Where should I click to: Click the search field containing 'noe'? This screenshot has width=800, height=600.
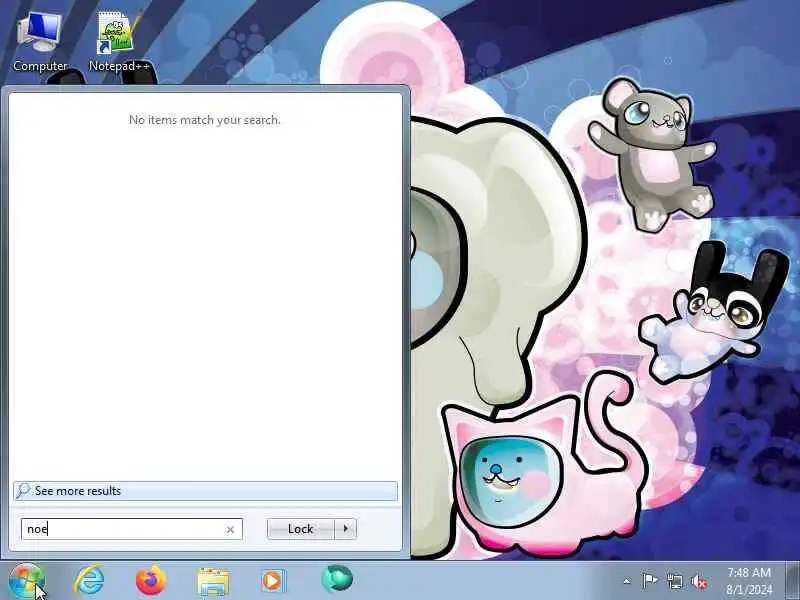pyautogui.click(x=132, y=529)
